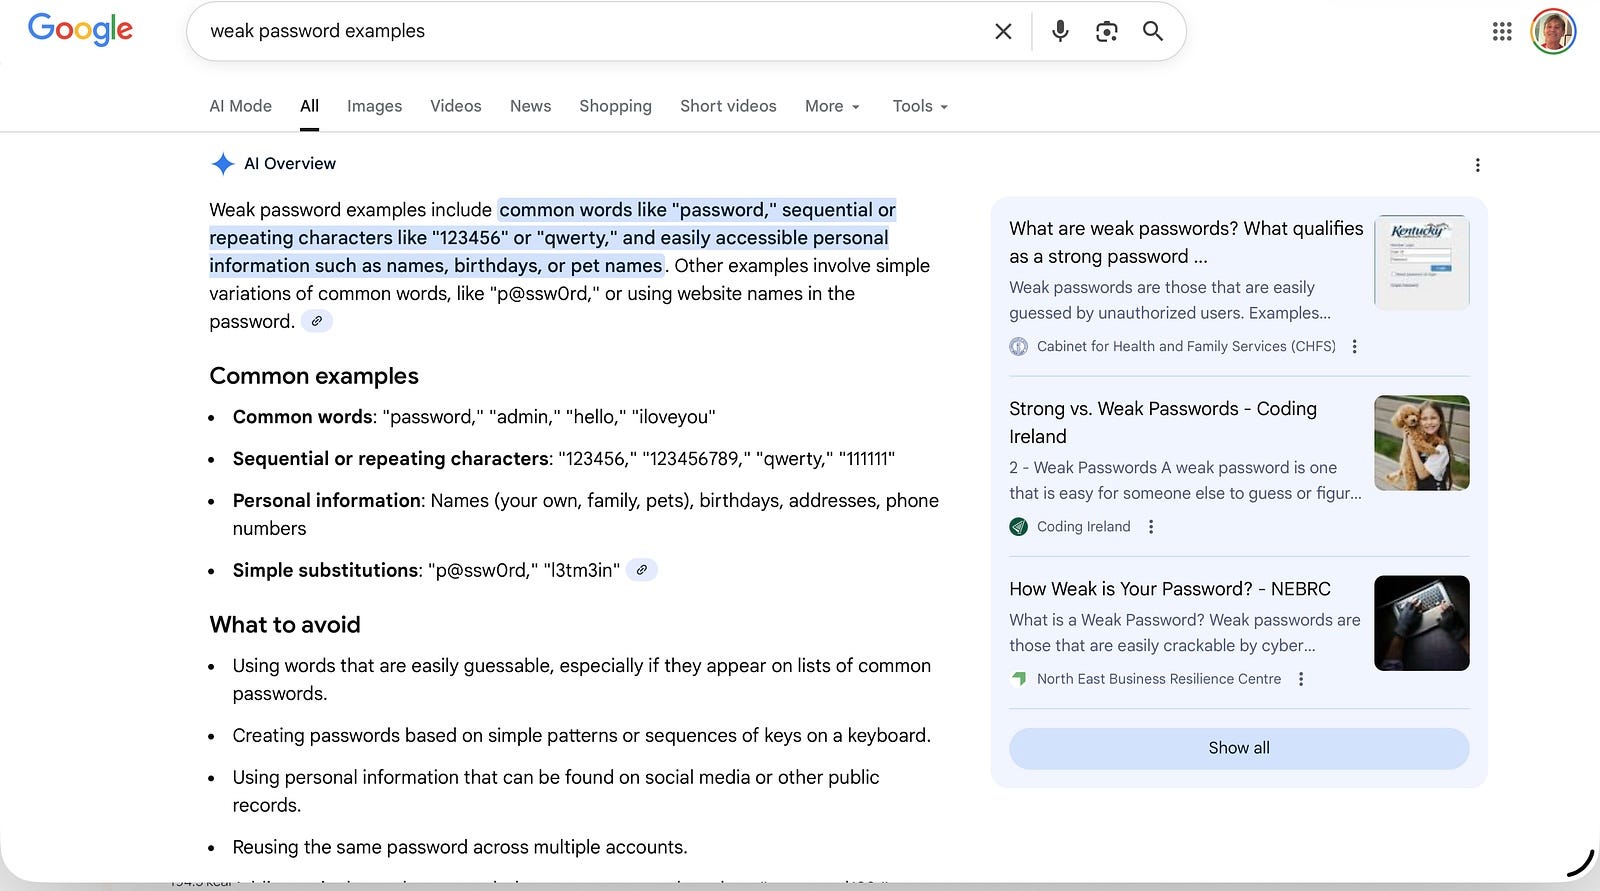Click the source link chip after "password."
Screen dimensions: 1600x891
317,321
